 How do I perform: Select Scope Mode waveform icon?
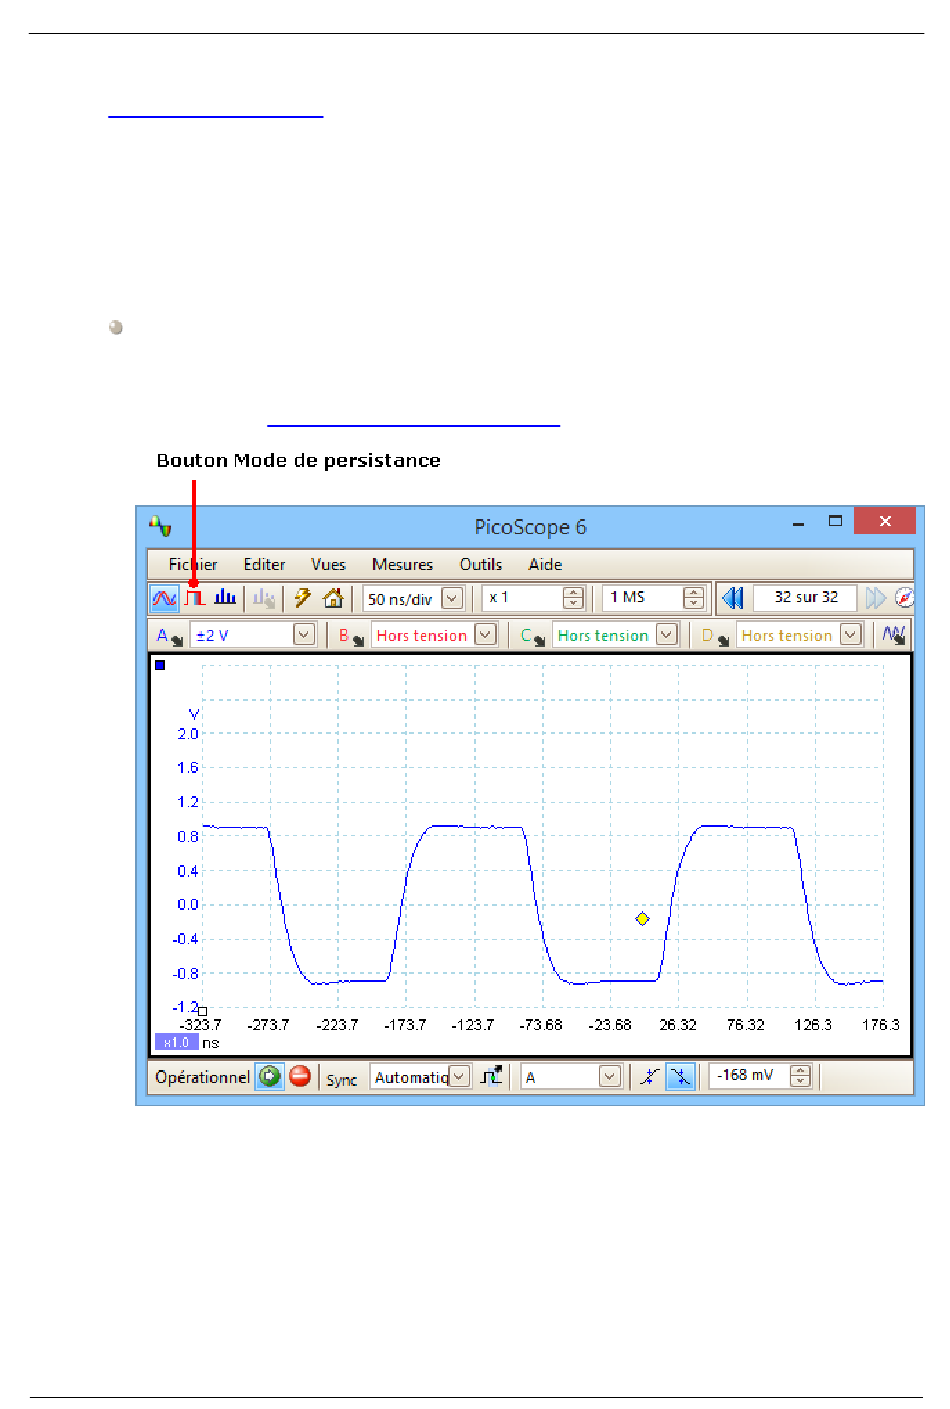pyautogui.click(x=164, y=598)
